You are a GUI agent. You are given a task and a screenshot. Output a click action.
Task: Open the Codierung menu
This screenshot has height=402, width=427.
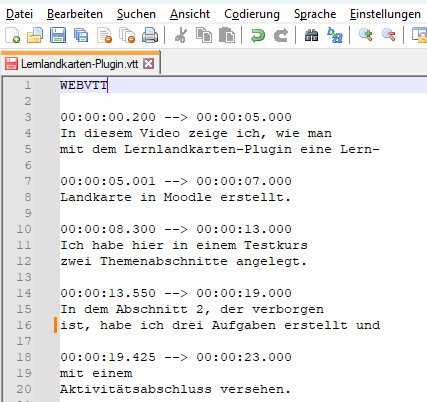tap(252, 14)
